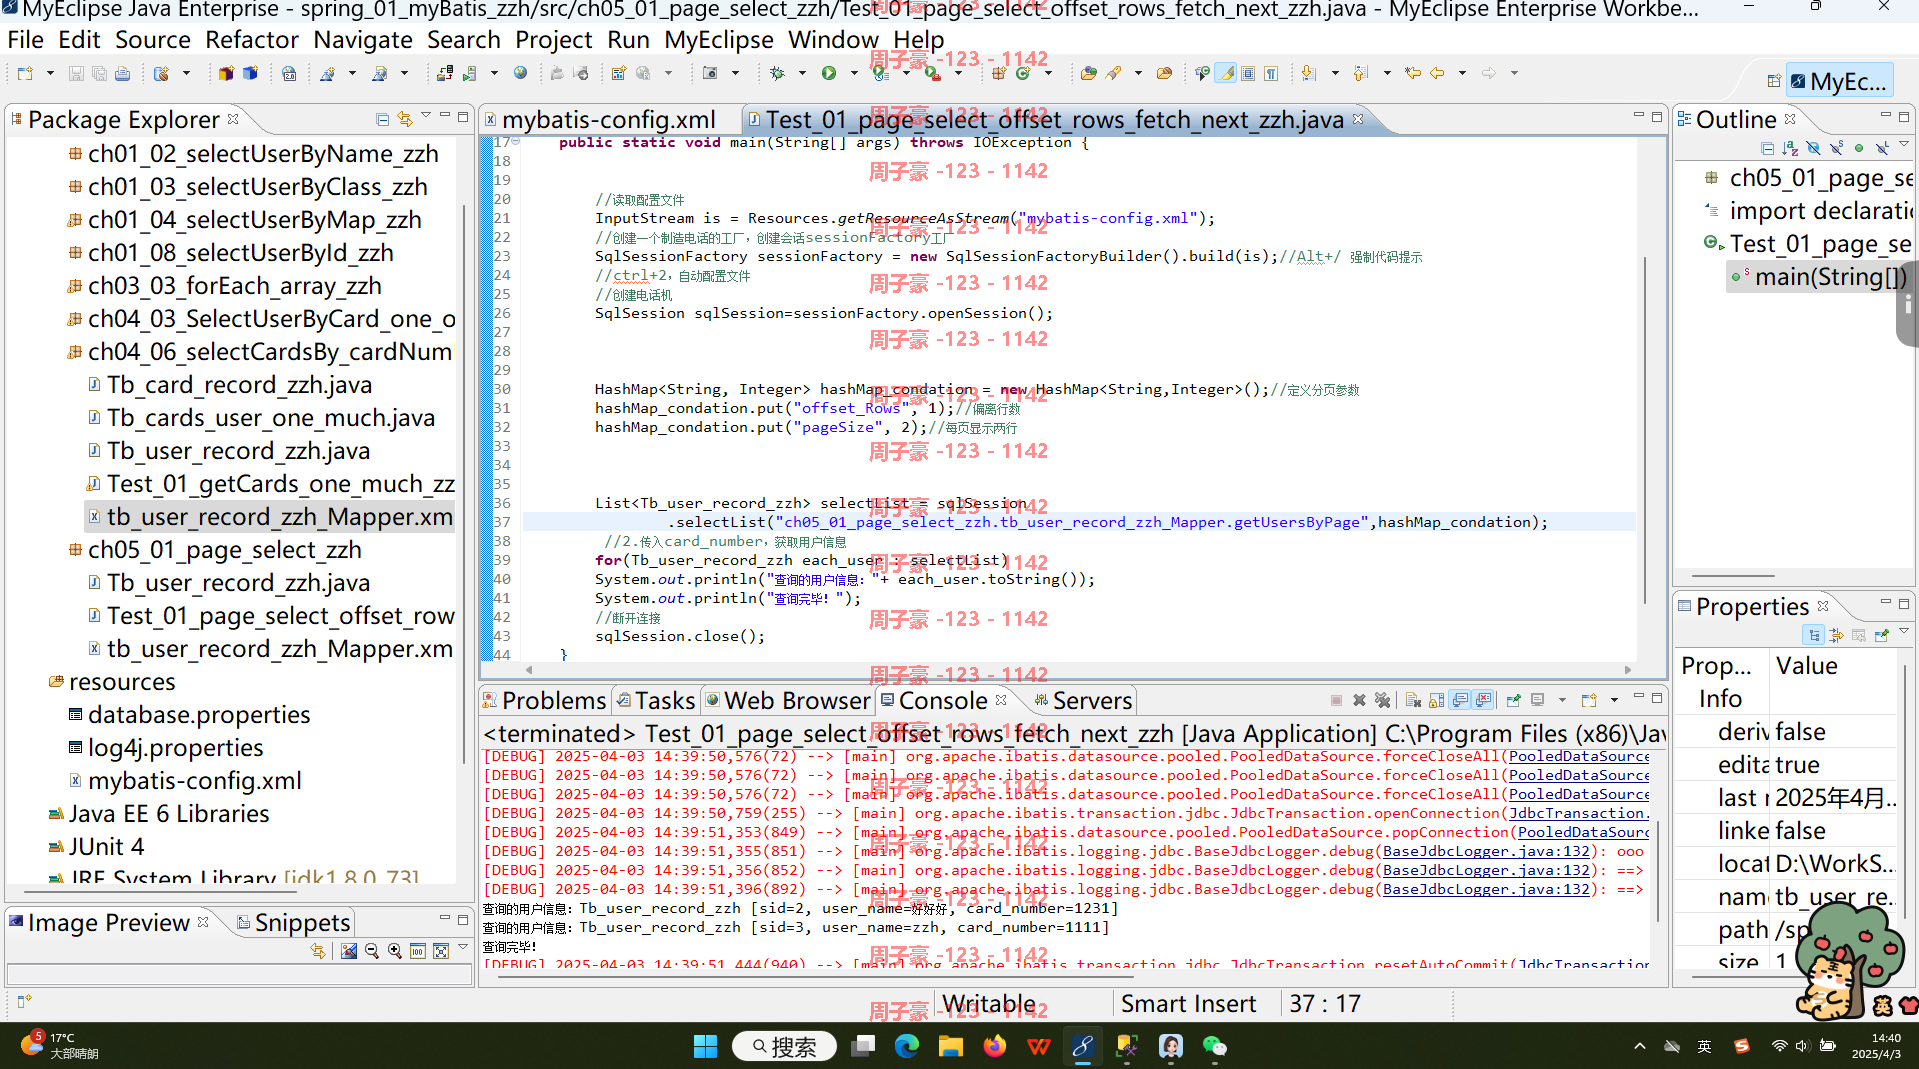
Task: Open Back navigation history dropdown
Action: click(x=1462, y=73)
